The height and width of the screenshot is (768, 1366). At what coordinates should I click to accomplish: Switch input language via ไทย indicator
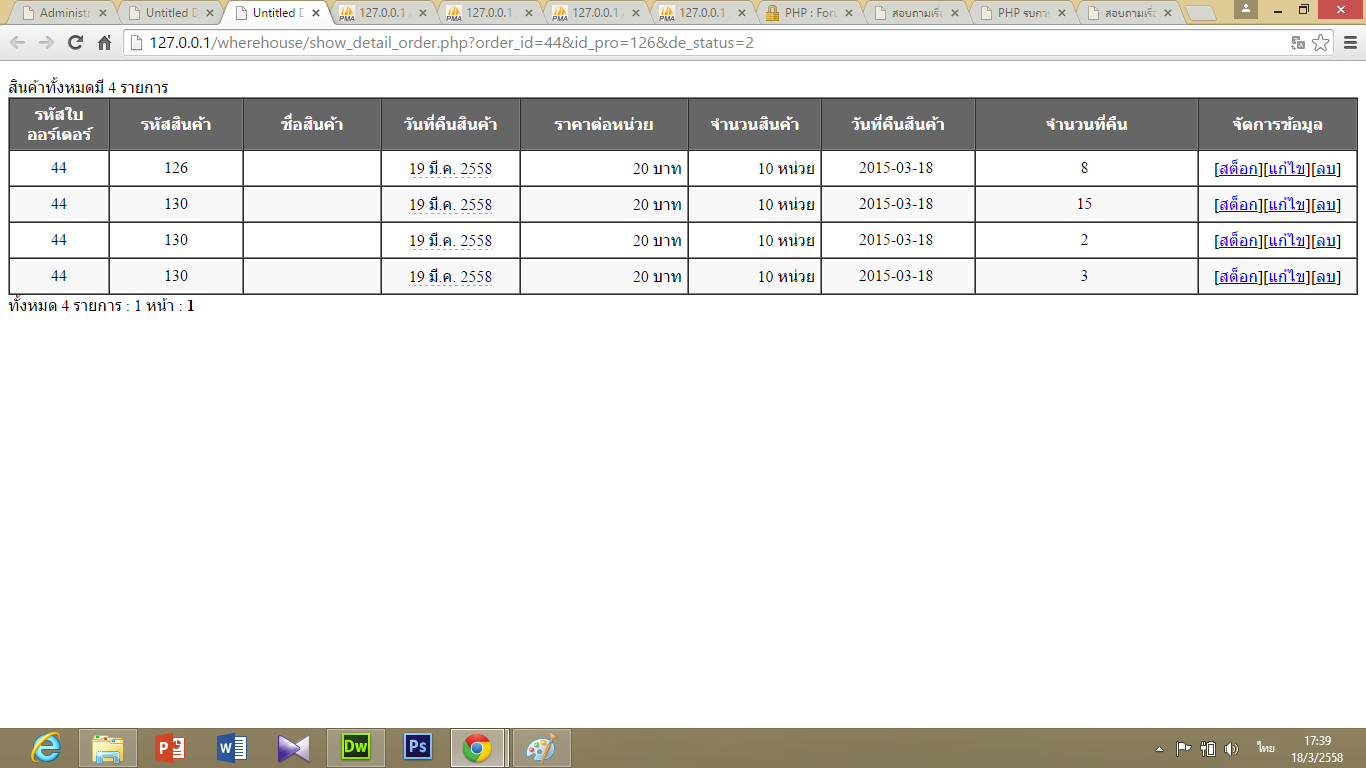coord(1266,748)
